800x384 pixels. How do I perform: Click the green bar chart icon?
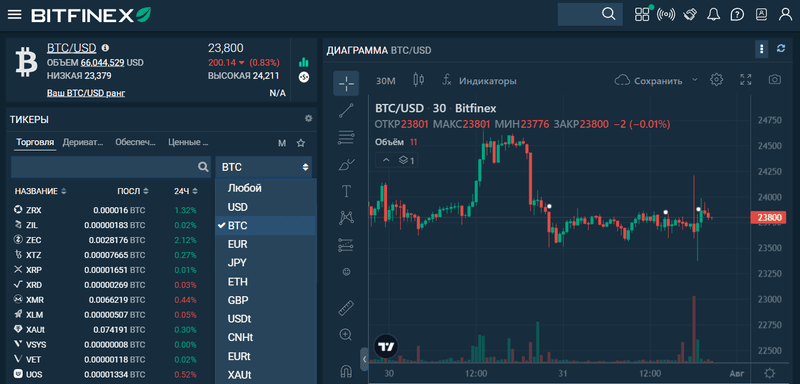click(304, 62)
